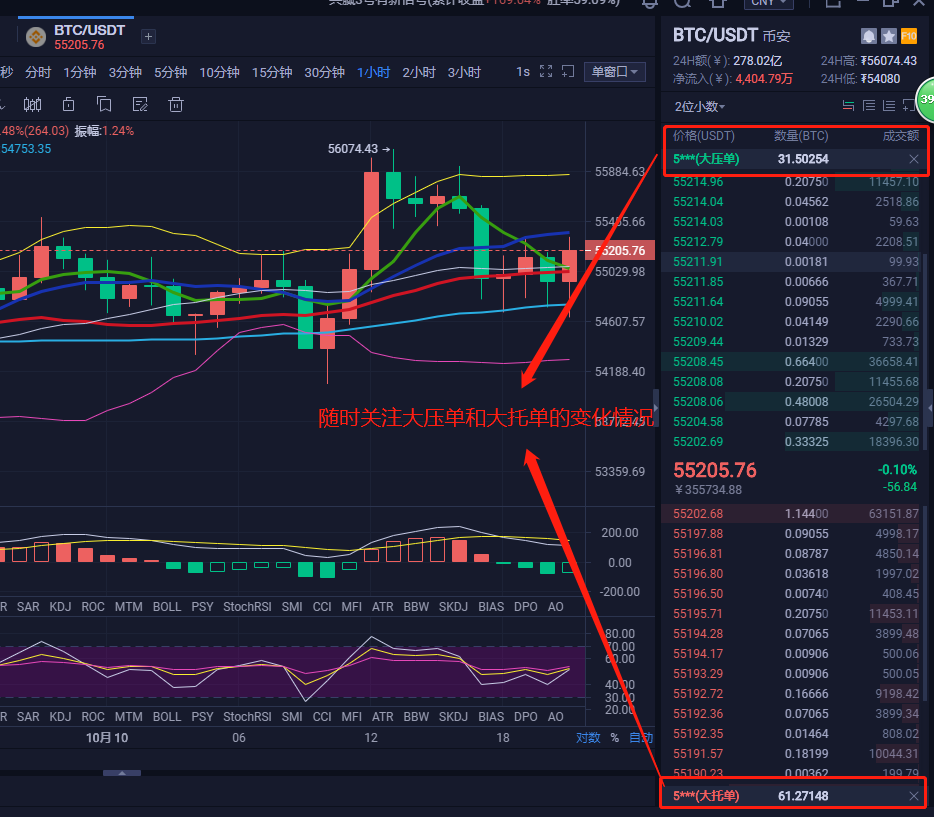Click the 数量(BTC) column header
Image resolution: width=934 pixels, height=817 pixels.
[x=801, y=136]
